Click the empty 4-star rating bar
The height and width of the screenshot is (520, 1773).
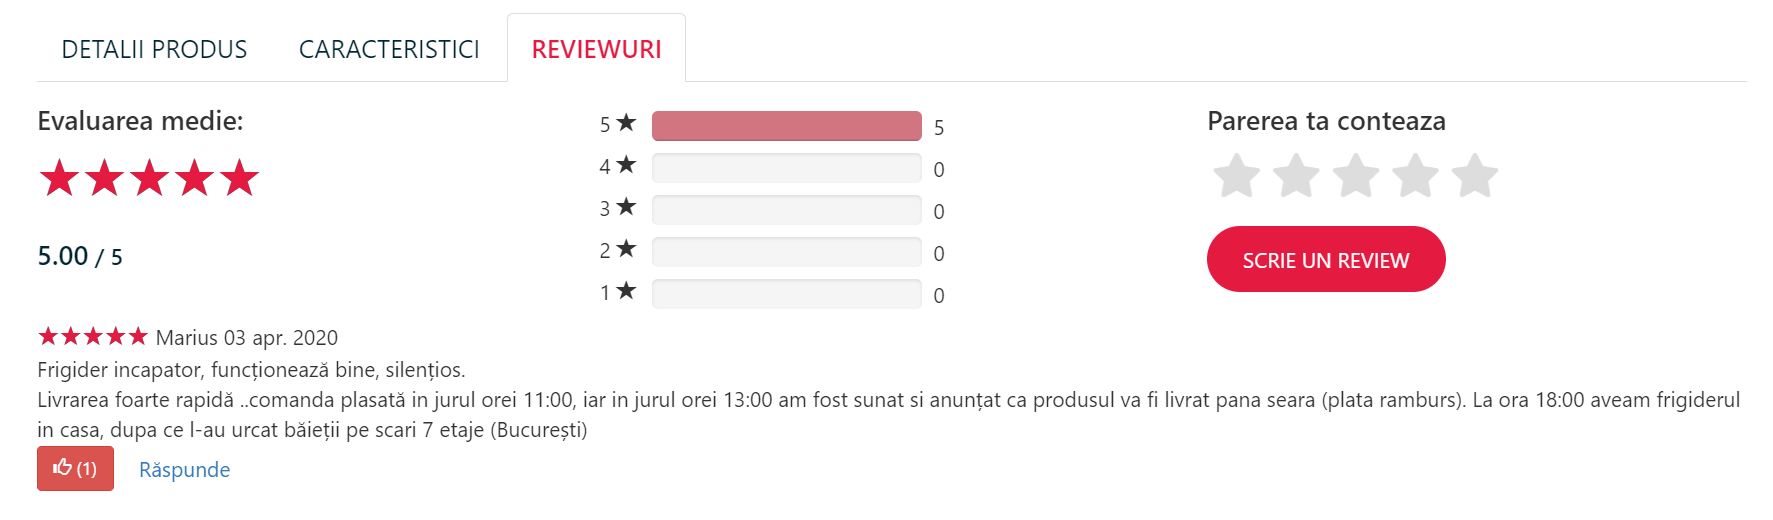[787, 168]
